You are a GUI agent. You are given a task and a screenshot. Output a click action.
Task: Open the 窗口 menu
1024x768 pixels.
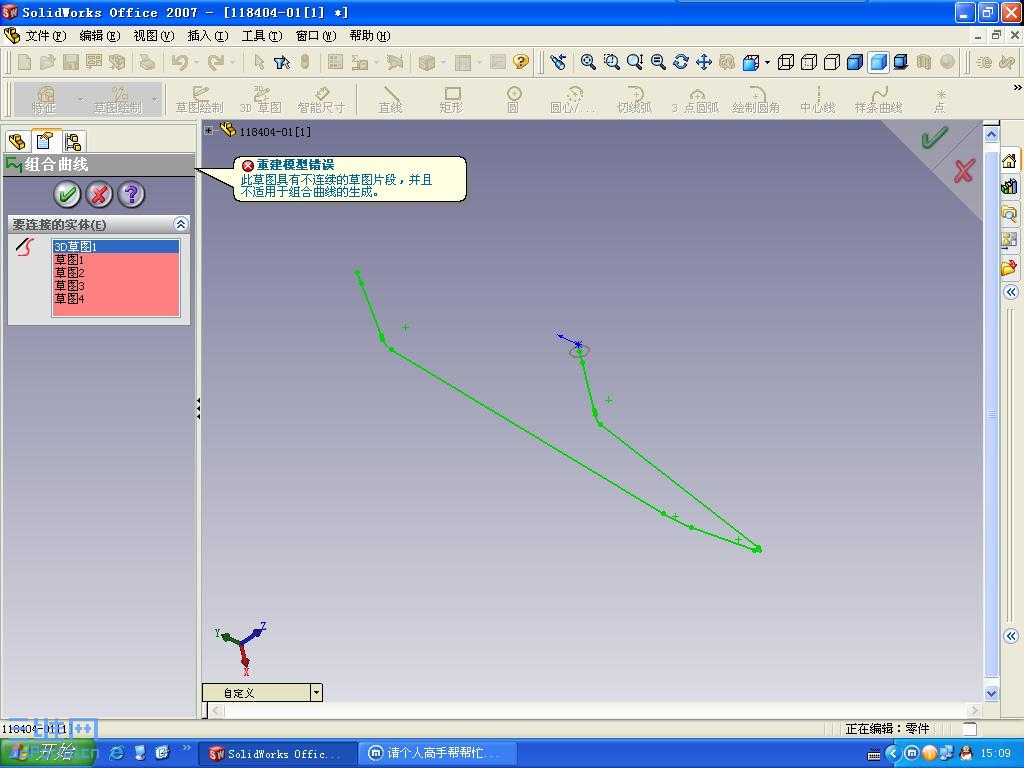pyautogui.click(x=316, y=36)
